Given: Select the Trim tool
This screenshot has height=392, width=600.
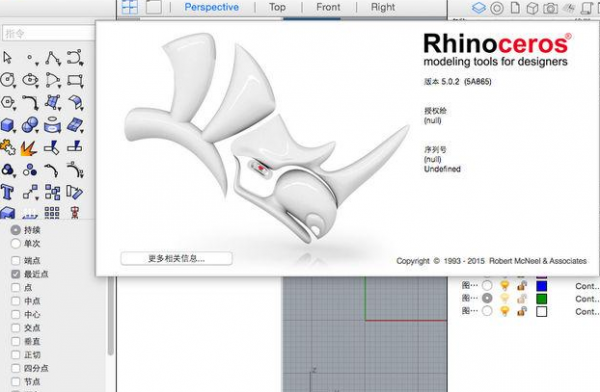Looking at the screenshot, I should pos(52,147).
